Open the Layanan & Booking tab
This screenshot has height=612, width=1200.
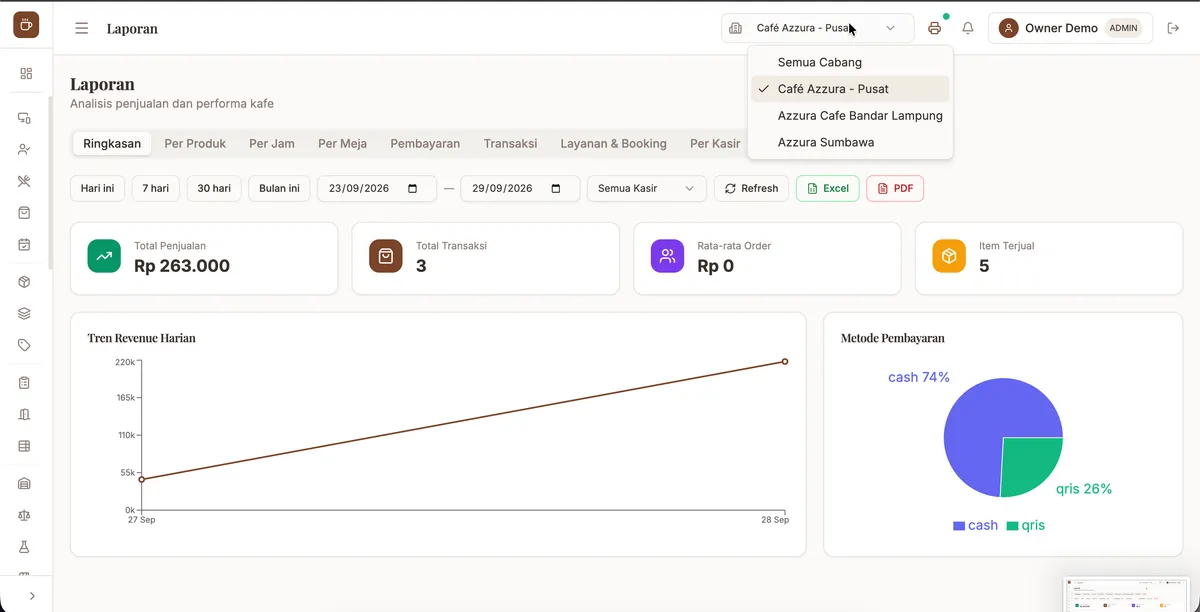[x=613, y=144]
